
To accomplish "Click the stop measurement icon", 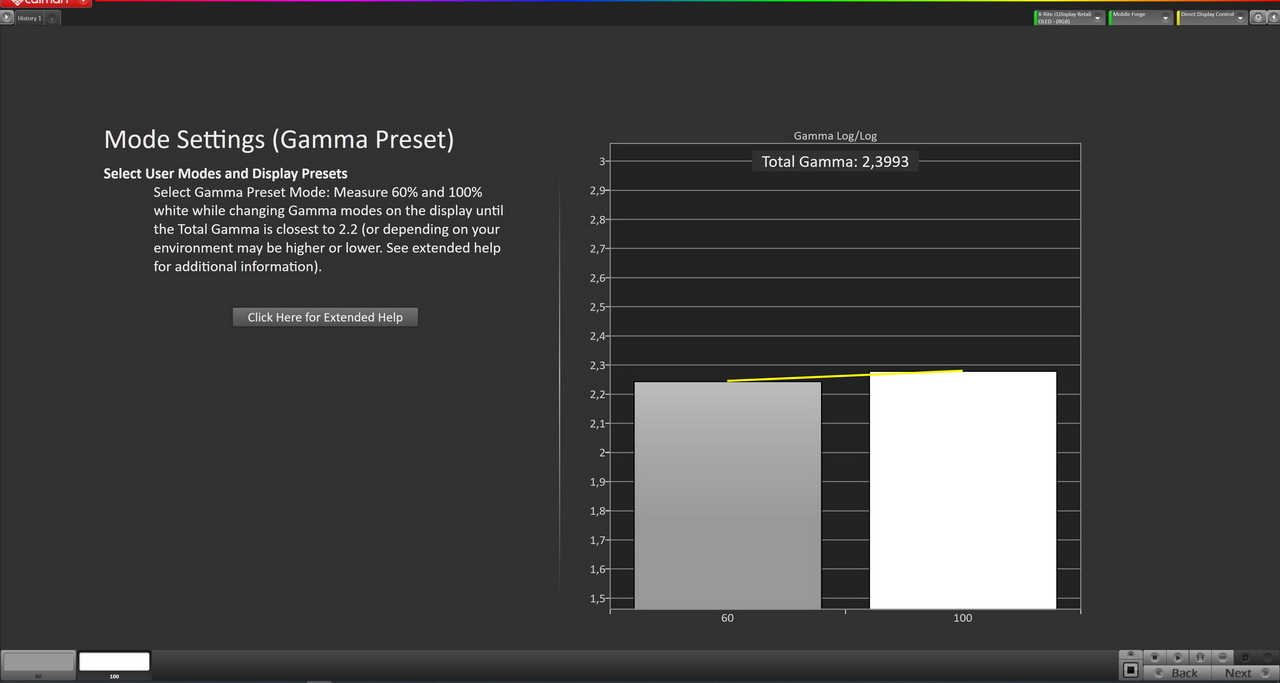I will tap(1155, 657).
